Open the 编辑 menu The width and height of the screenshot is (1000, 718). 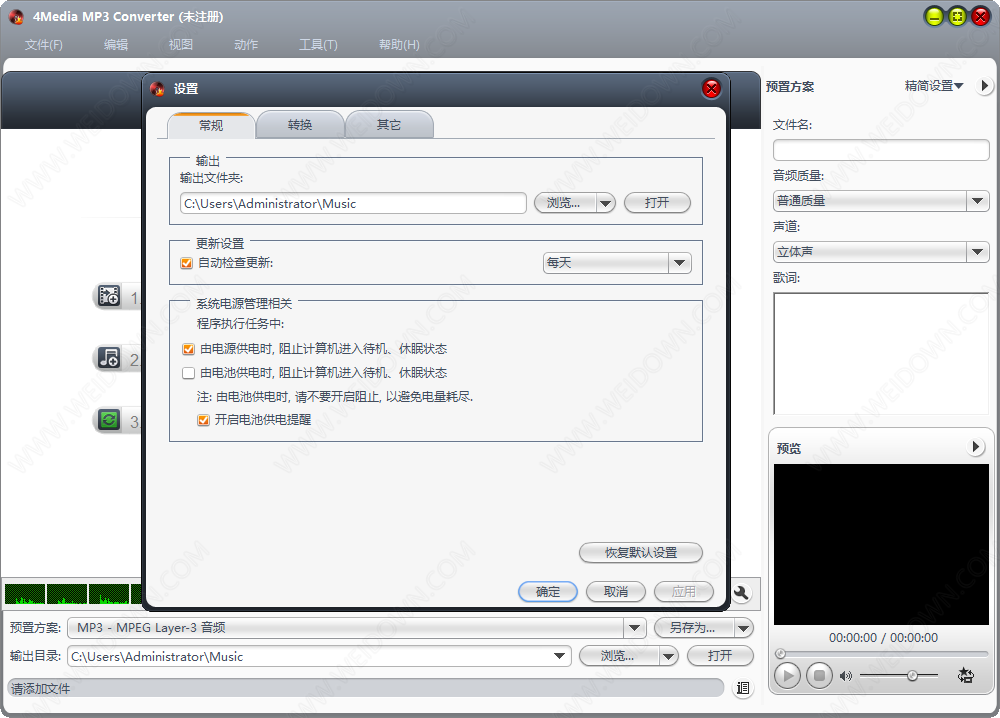point(116,45)
